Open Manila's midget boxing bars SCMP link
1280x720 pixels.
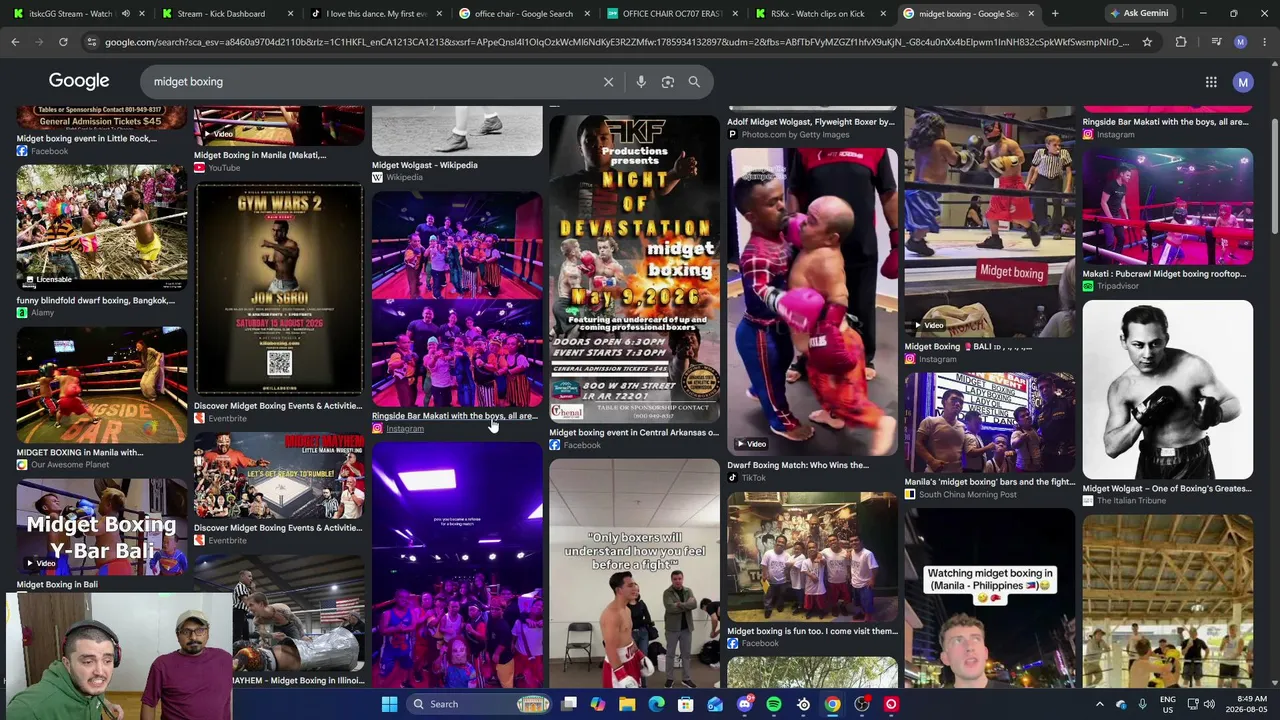[x=989, y=482]
